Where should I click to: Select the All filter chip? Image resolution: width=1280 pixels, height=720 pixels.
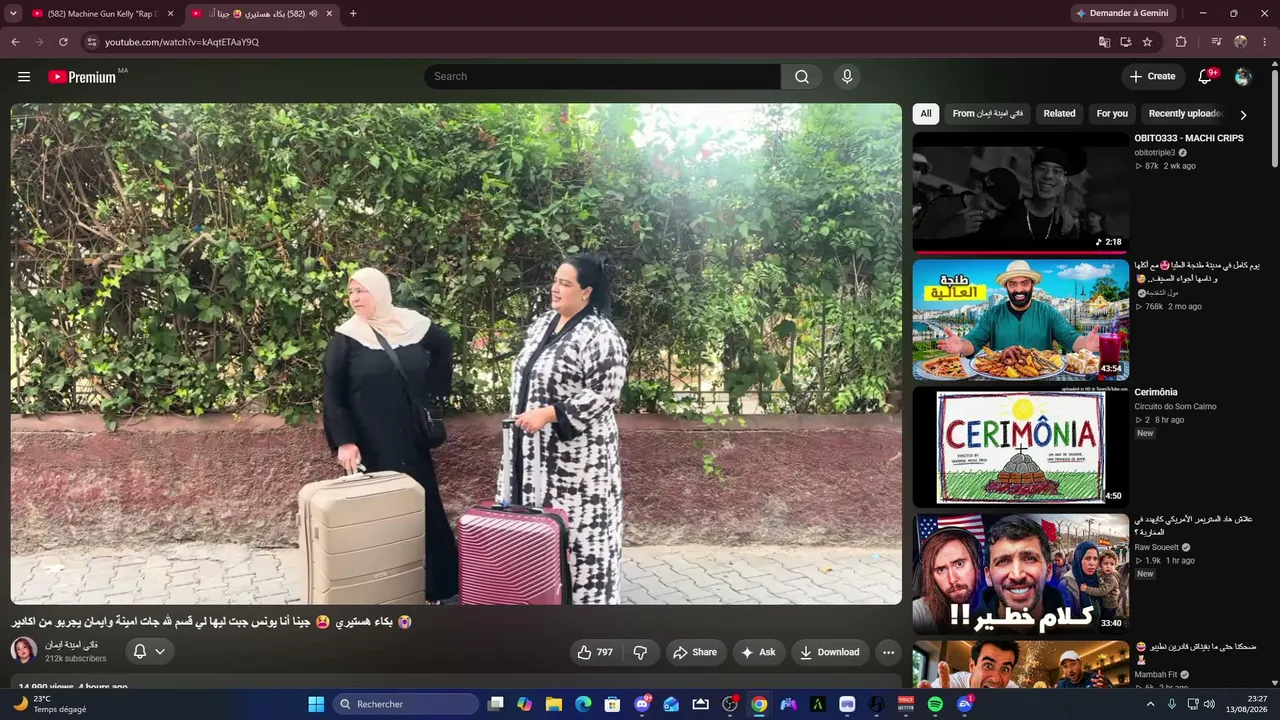pos(926,114)
